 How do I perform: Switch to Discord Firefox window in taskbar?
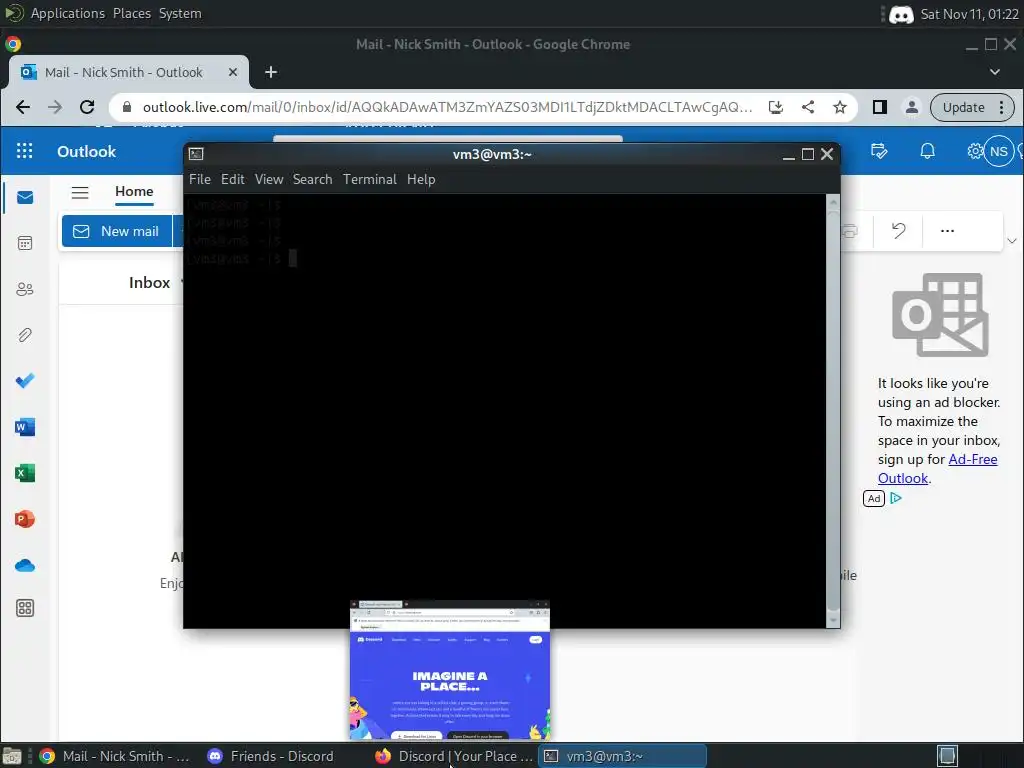(453, 756)
